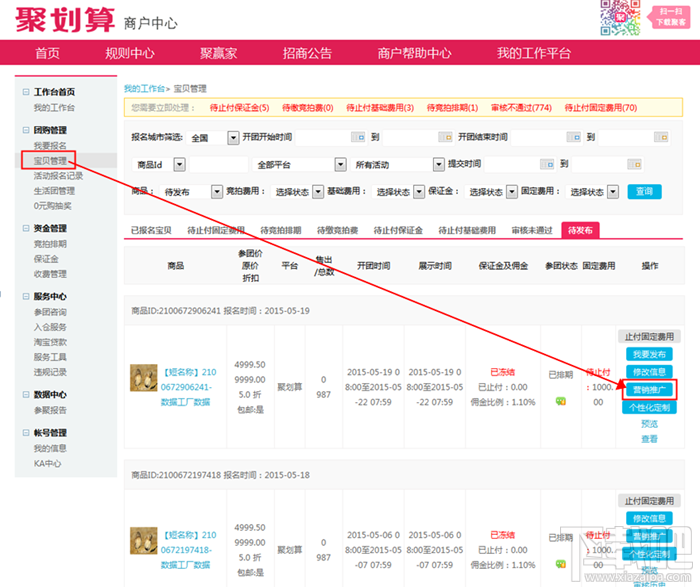Collapse the 团购管理 sidebar section
The height and width of the screenshot is (587, 700).
point(26,130)
